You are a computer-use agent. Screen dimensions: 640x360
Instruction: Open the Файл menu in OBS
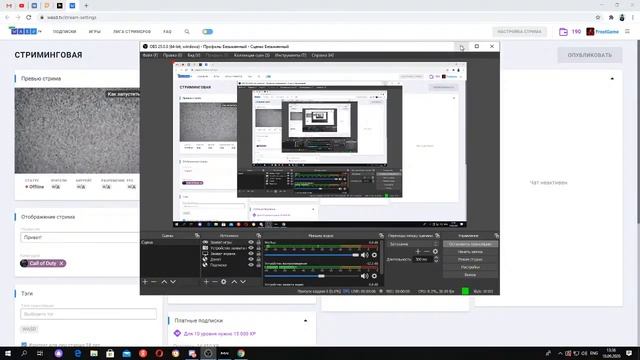(x=150, y=55)
